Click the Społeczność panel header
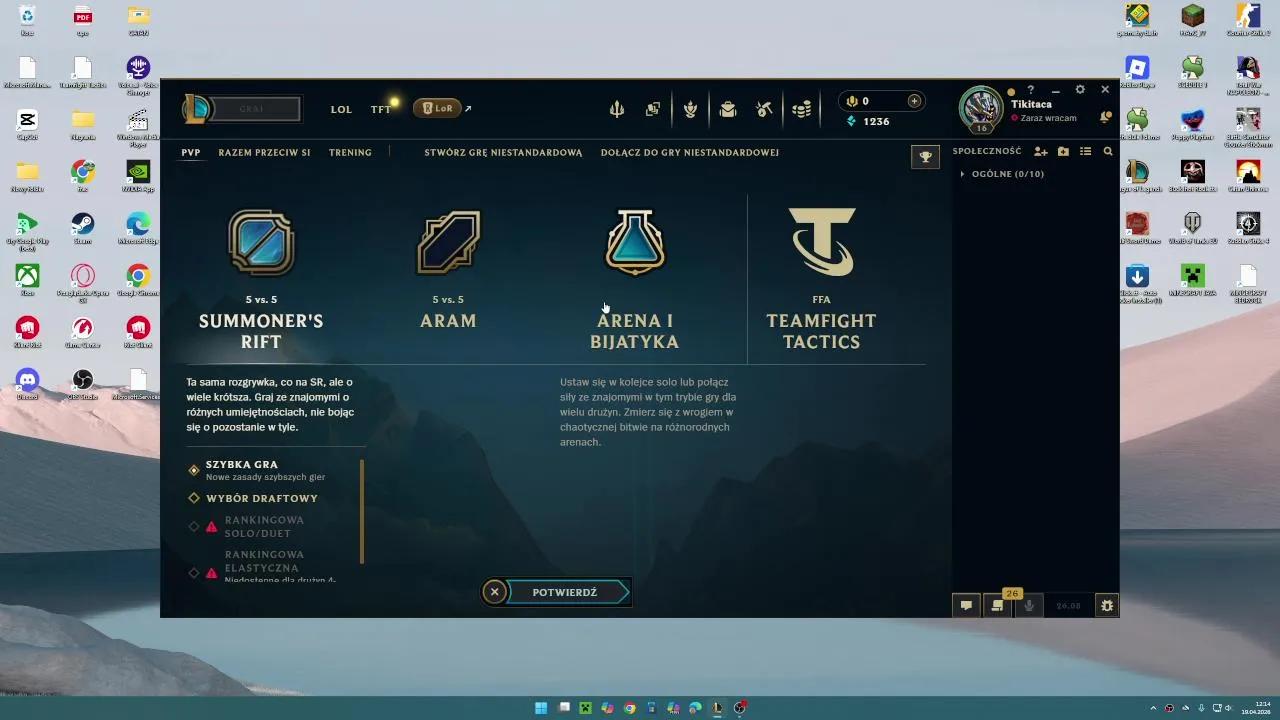 click(x=987, y=151)
